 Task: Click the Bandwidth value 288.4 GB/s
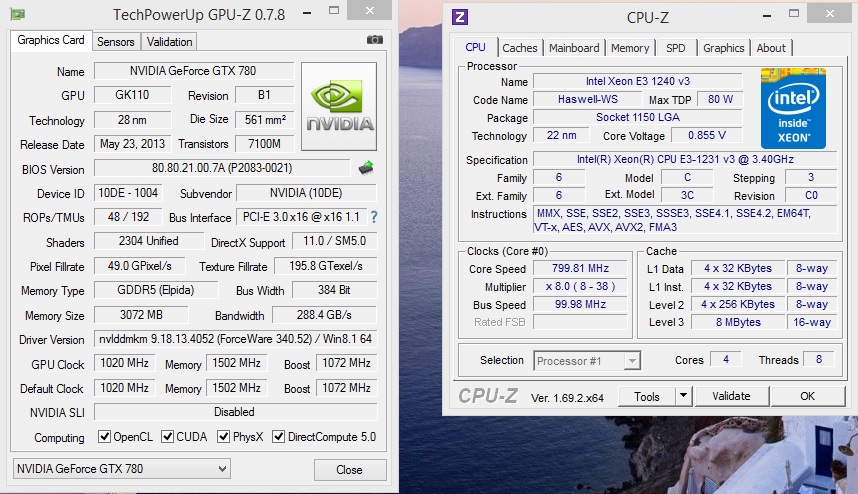click(x=324, y=315)
